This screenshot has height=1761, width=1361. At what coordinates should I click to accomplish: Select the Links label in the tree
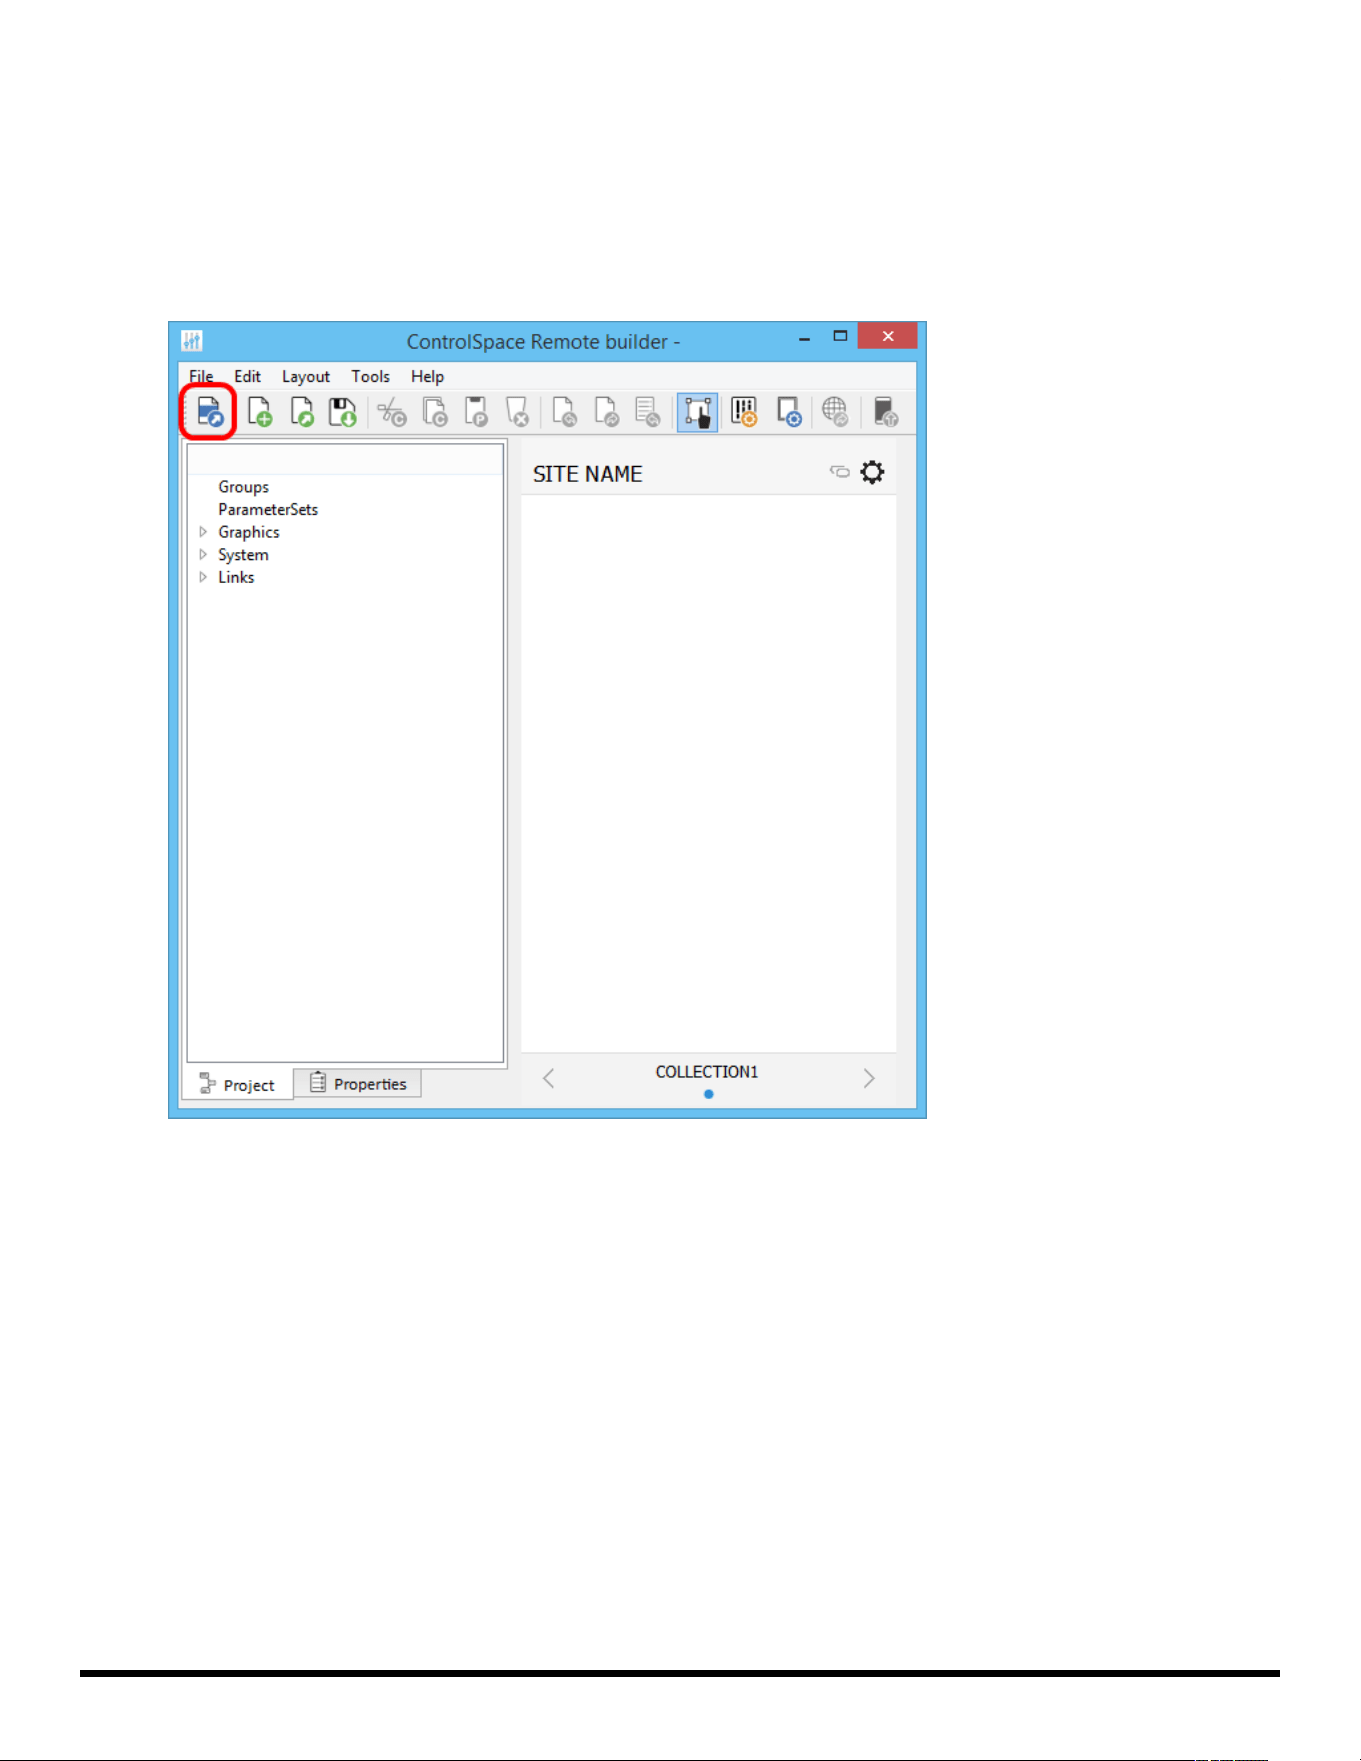tap(236, 577)
